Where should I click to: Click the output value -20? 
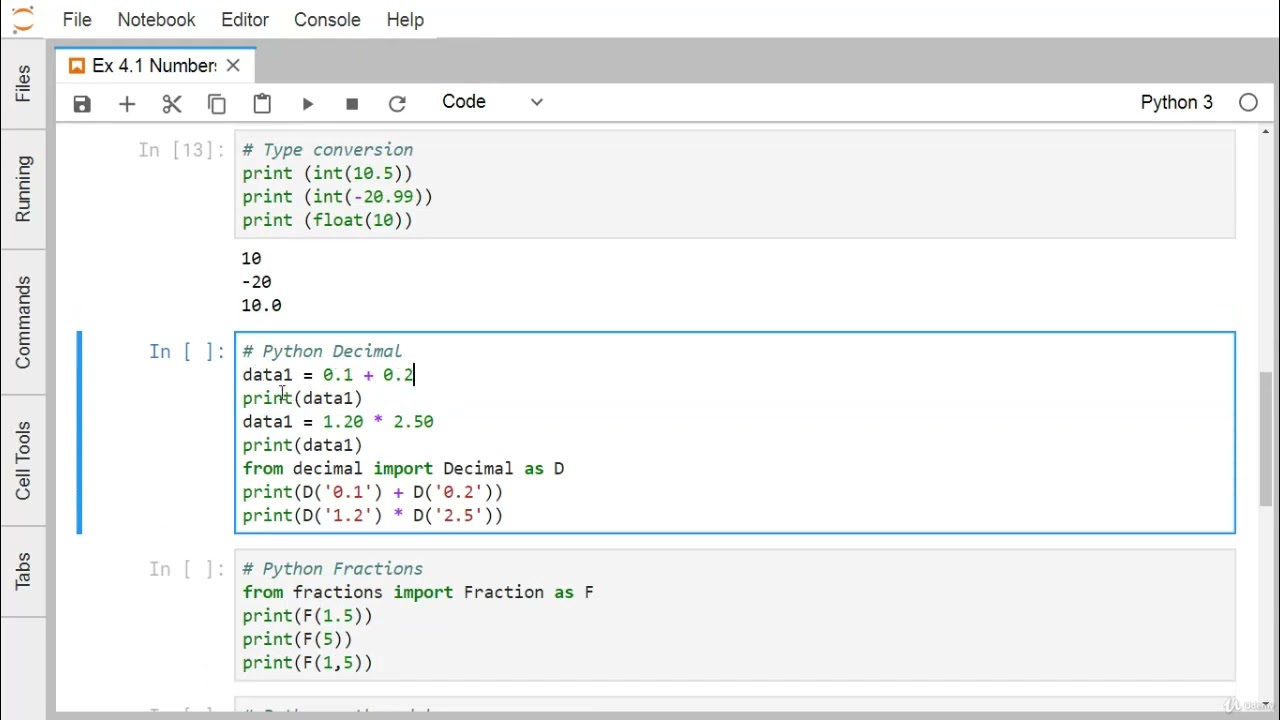tap(256, 282)
